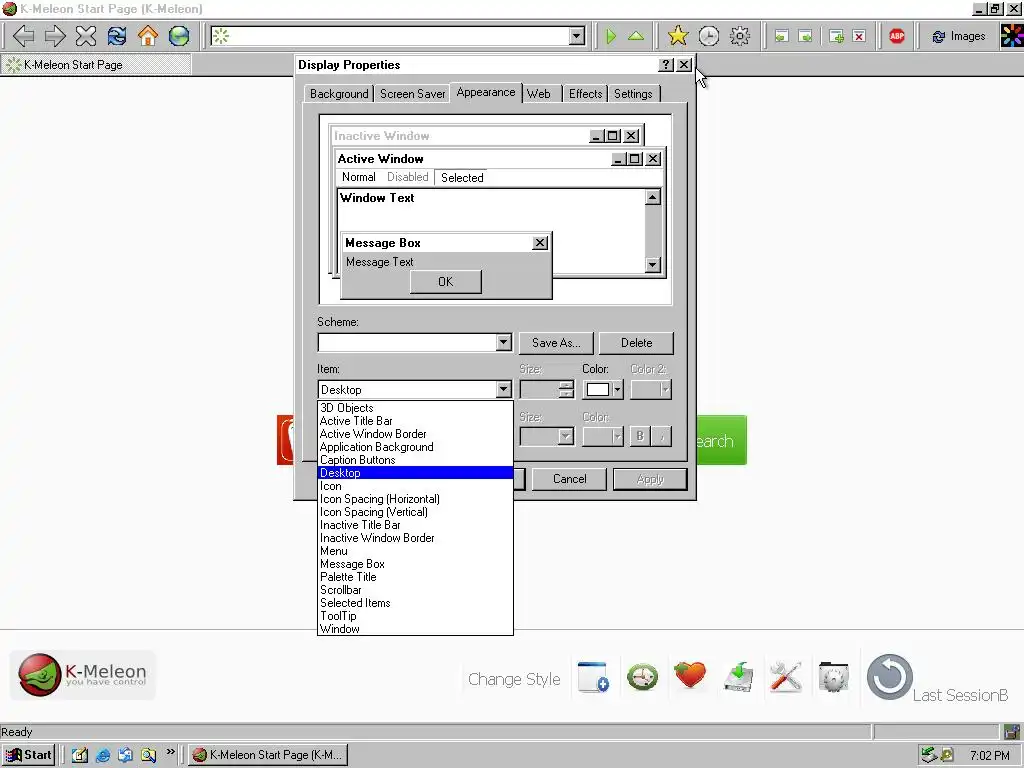
Task: Choose Palette Title from Item list
Action: tap(415, 577)
